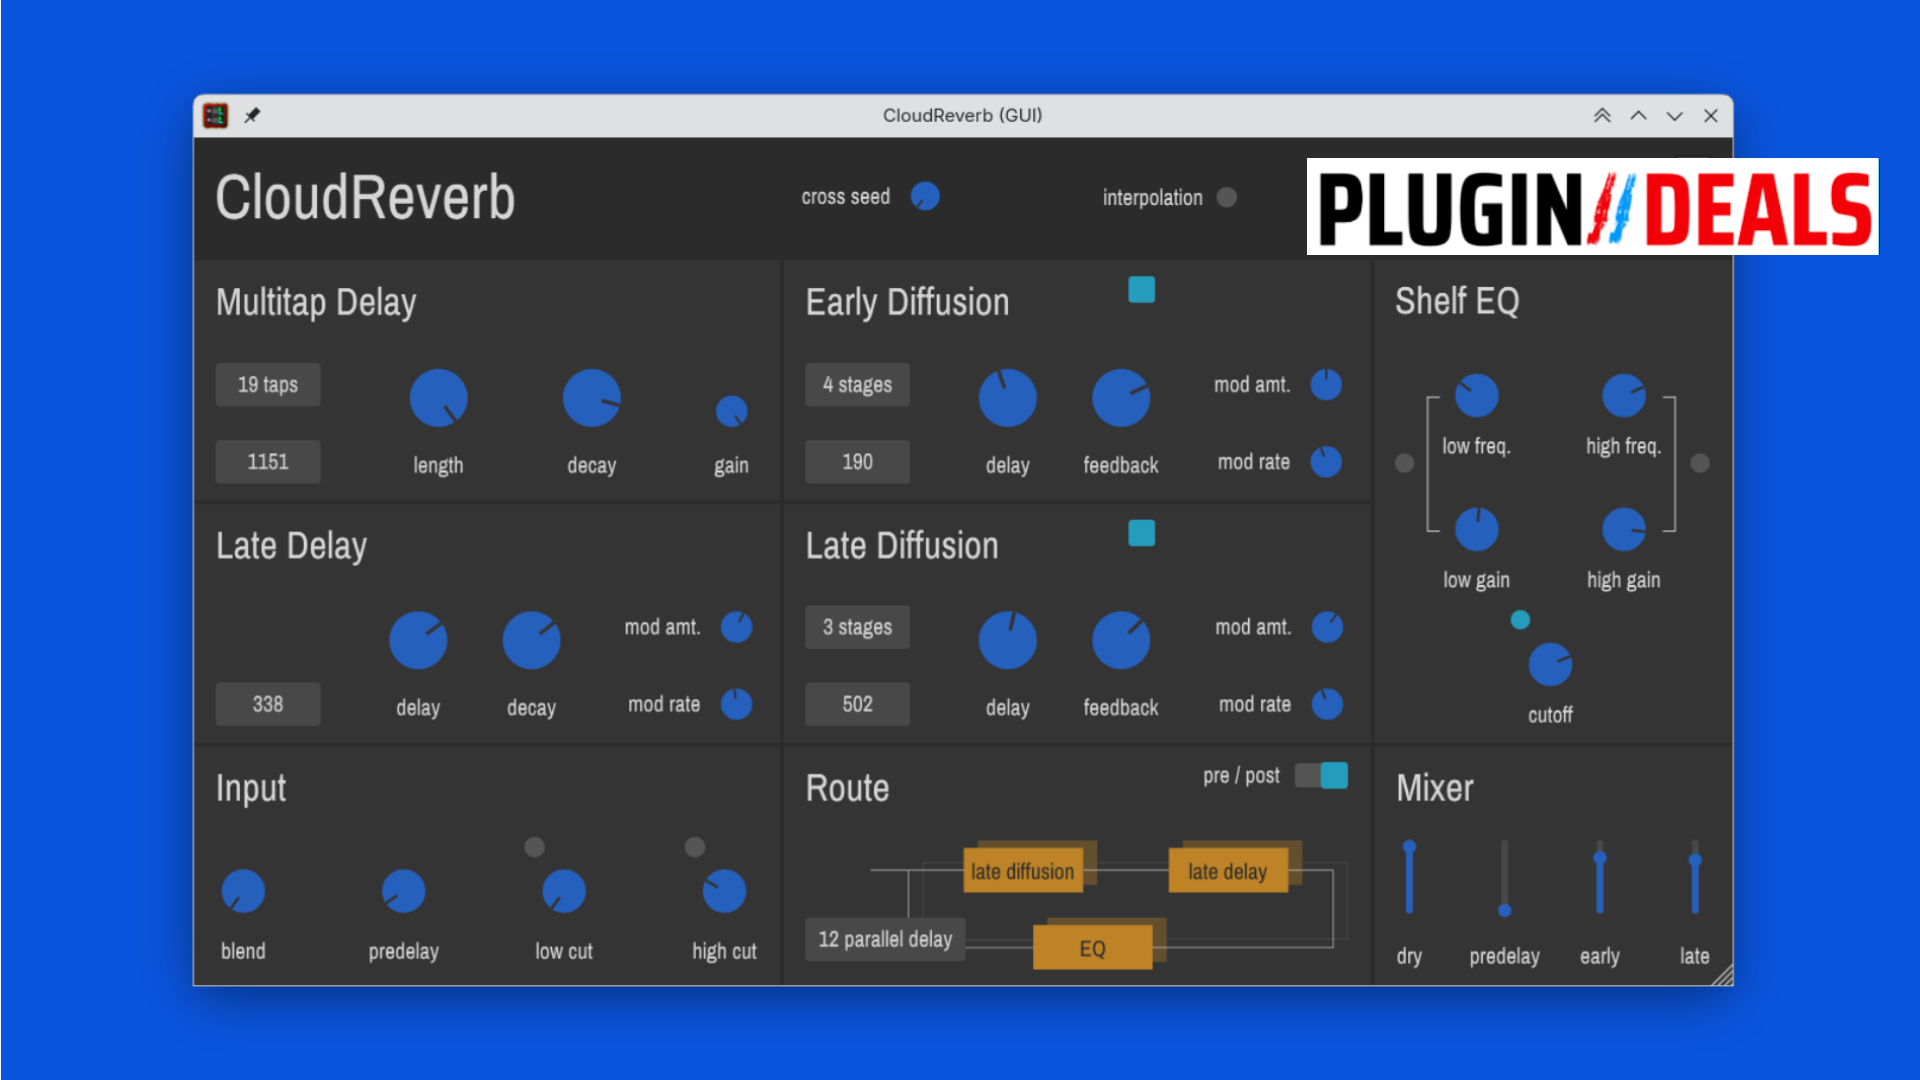This screenshot has width=1920, height=1080.
Task: Click the Late Diffusion seed field showing 502
Action: tap(857, 704)
